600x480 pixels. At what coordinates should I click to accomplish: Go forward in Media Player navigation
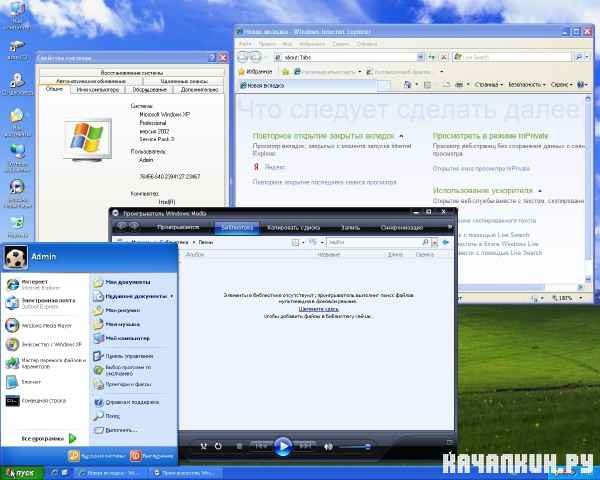coord(134,227)
